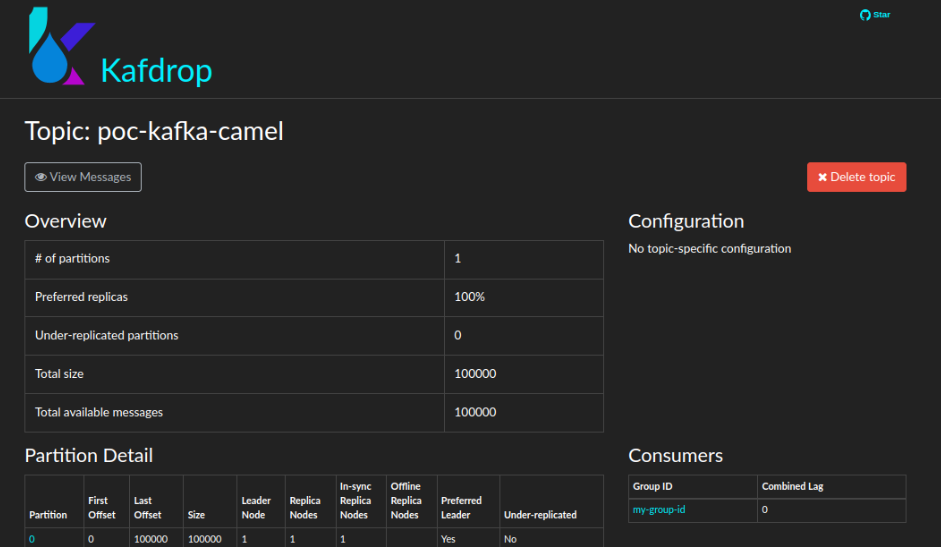This screenshot has width=941, height=547.
Task: Select the 'Topic: poc-kafka-camel' heading
Action: (x=154, y=131)
